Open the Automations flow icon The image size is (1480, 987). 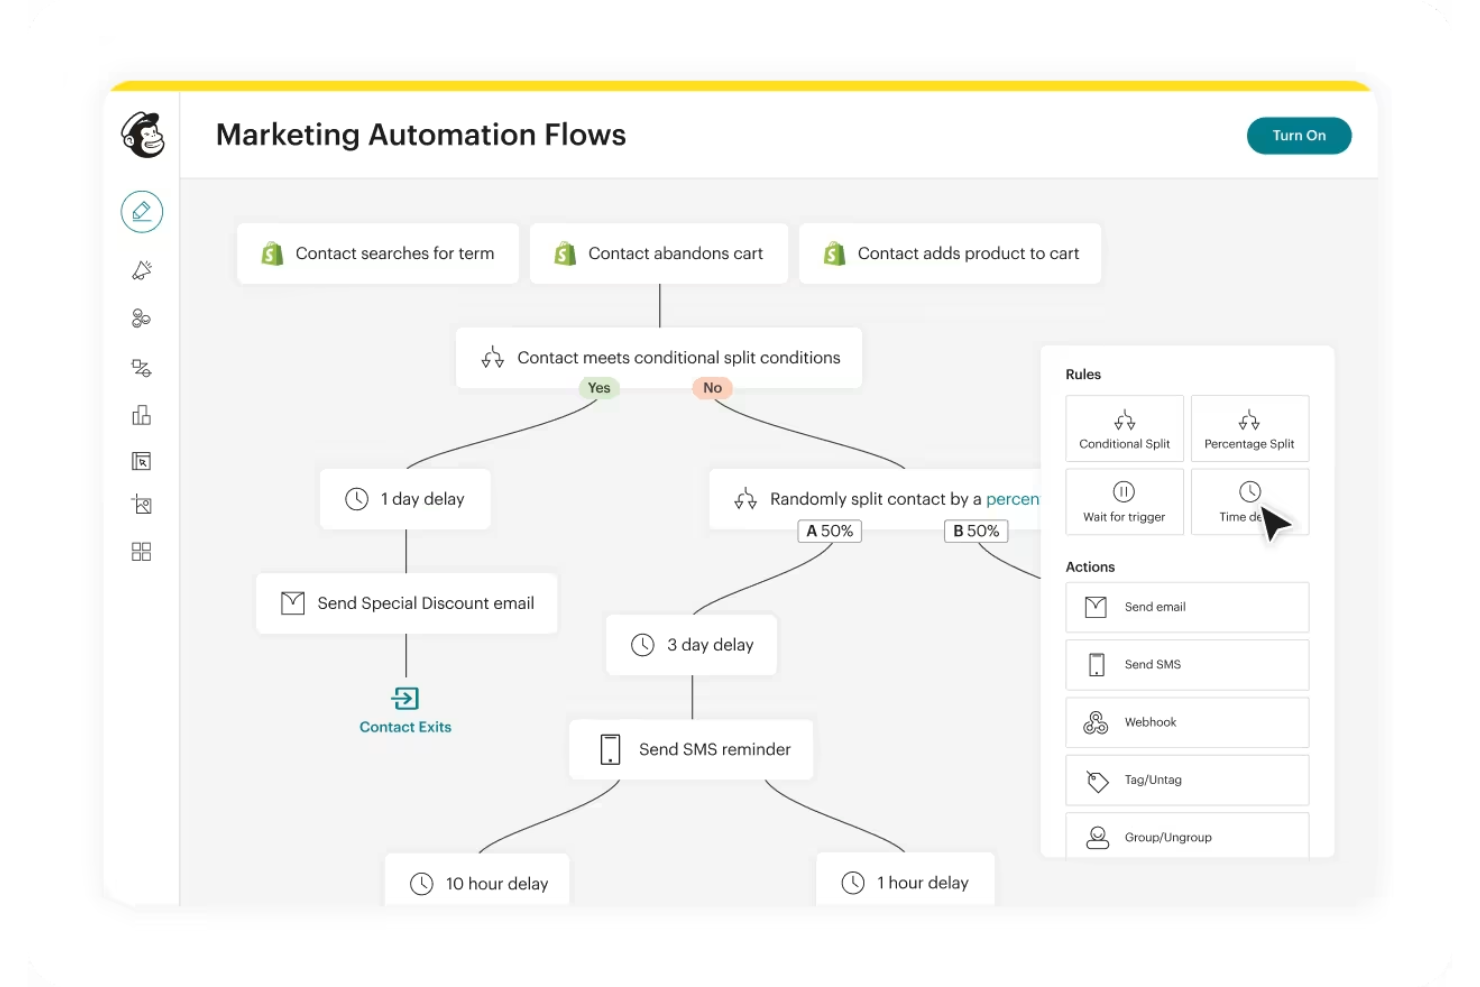click(141, 367)
